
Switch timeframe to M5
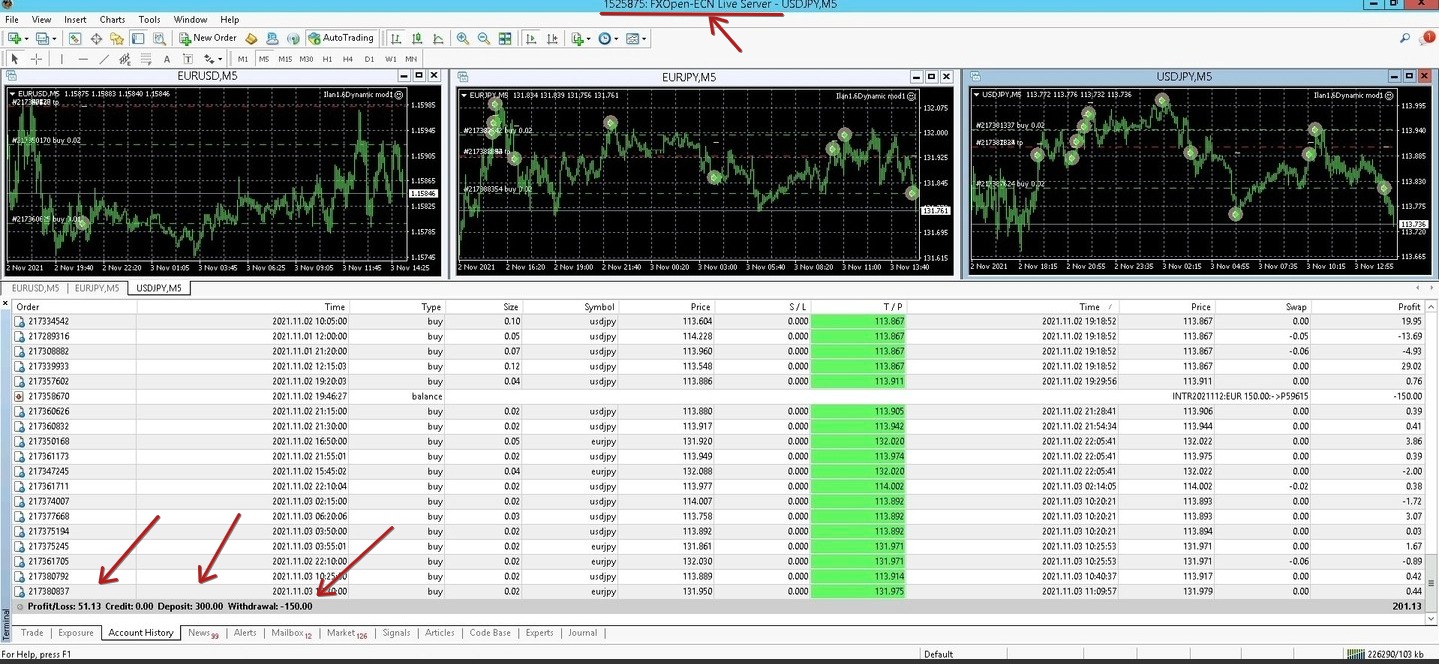pos(264,59)
